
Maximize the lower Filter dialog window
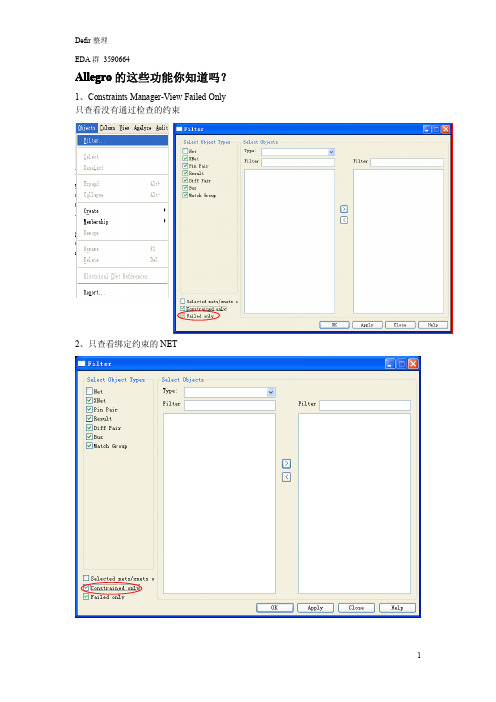tap(402, 364)
